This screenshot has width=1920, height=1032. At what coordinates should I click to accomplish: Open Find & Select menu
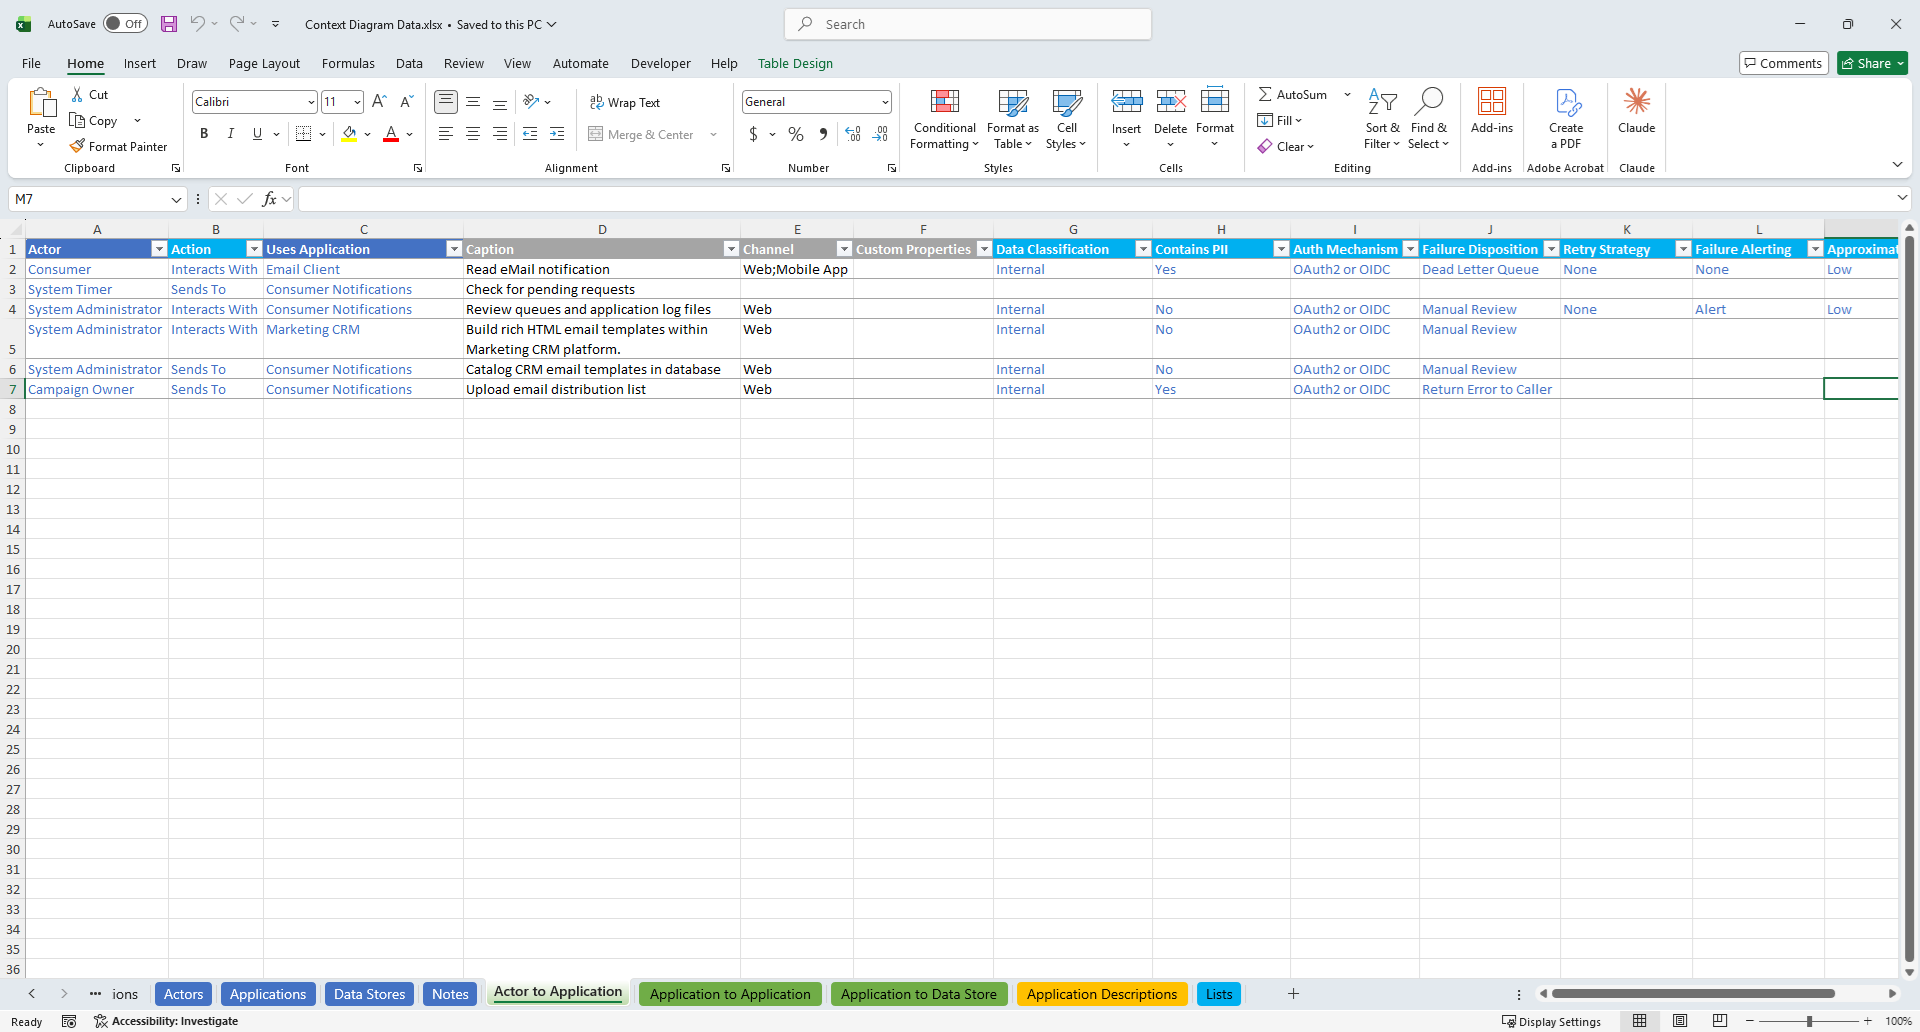pos(1428,119)
